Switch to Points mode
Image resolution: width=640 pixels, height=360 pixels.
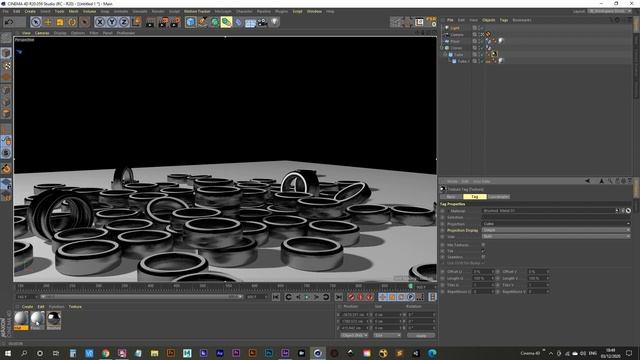(x=6, y=90)
